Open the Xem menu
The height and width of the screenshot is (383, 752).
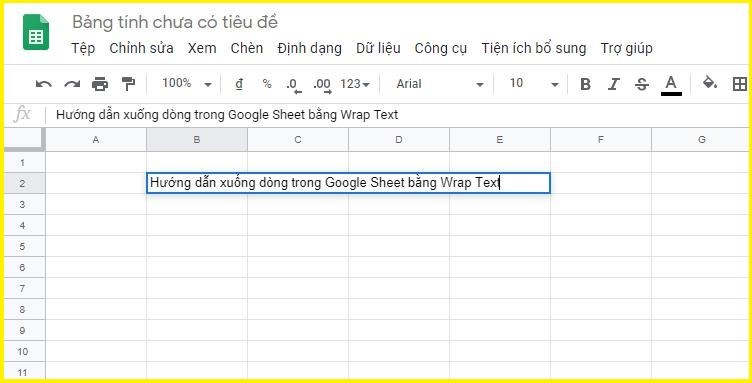pos(202,48)
